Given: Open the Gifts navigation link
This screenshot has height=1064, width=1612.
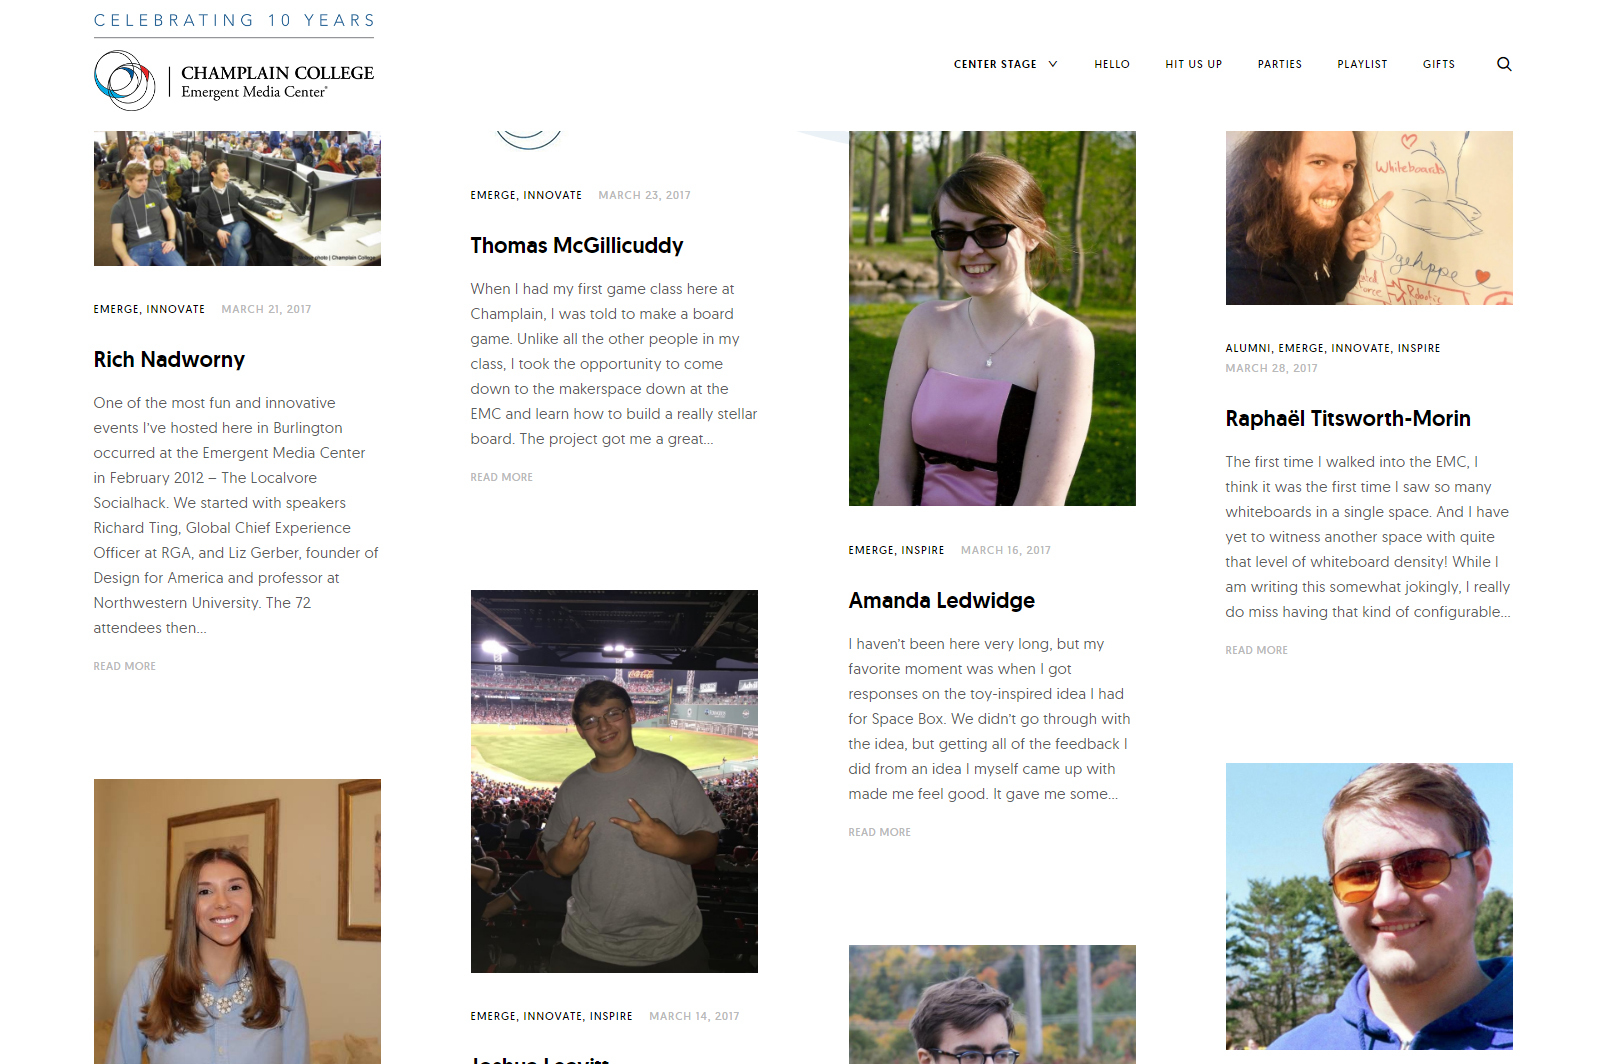Looking at the screenshot, I should coord(1439,64).
